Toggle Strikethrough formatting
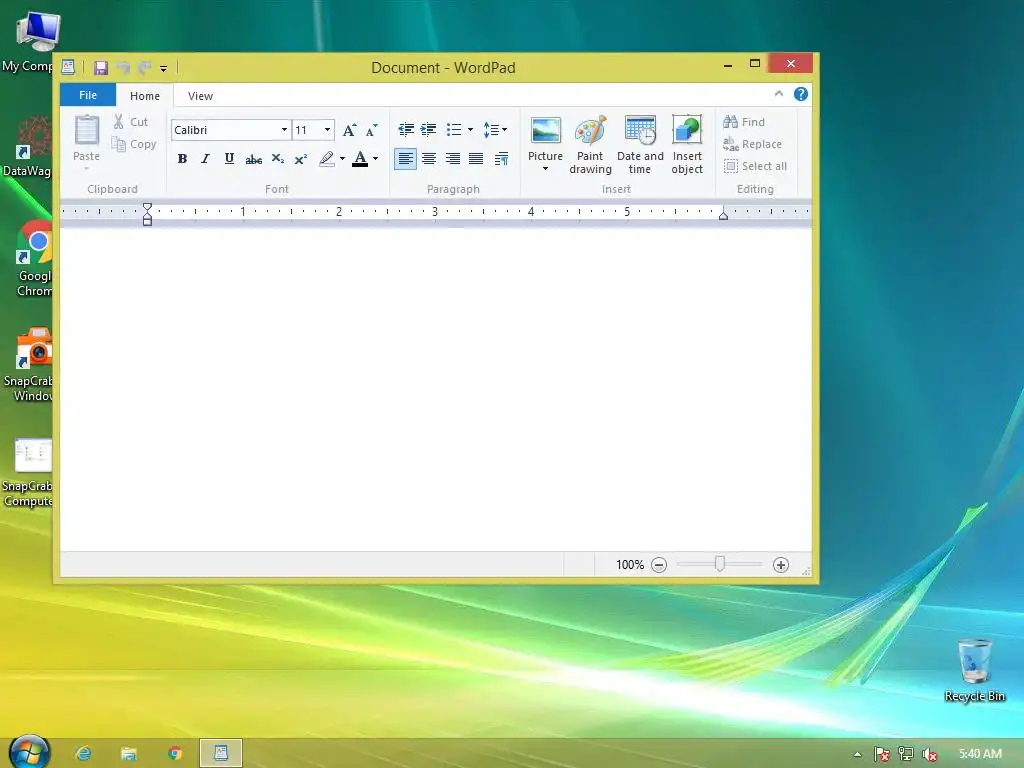This screenshot has width=1024, height=768. pos(253,159)
